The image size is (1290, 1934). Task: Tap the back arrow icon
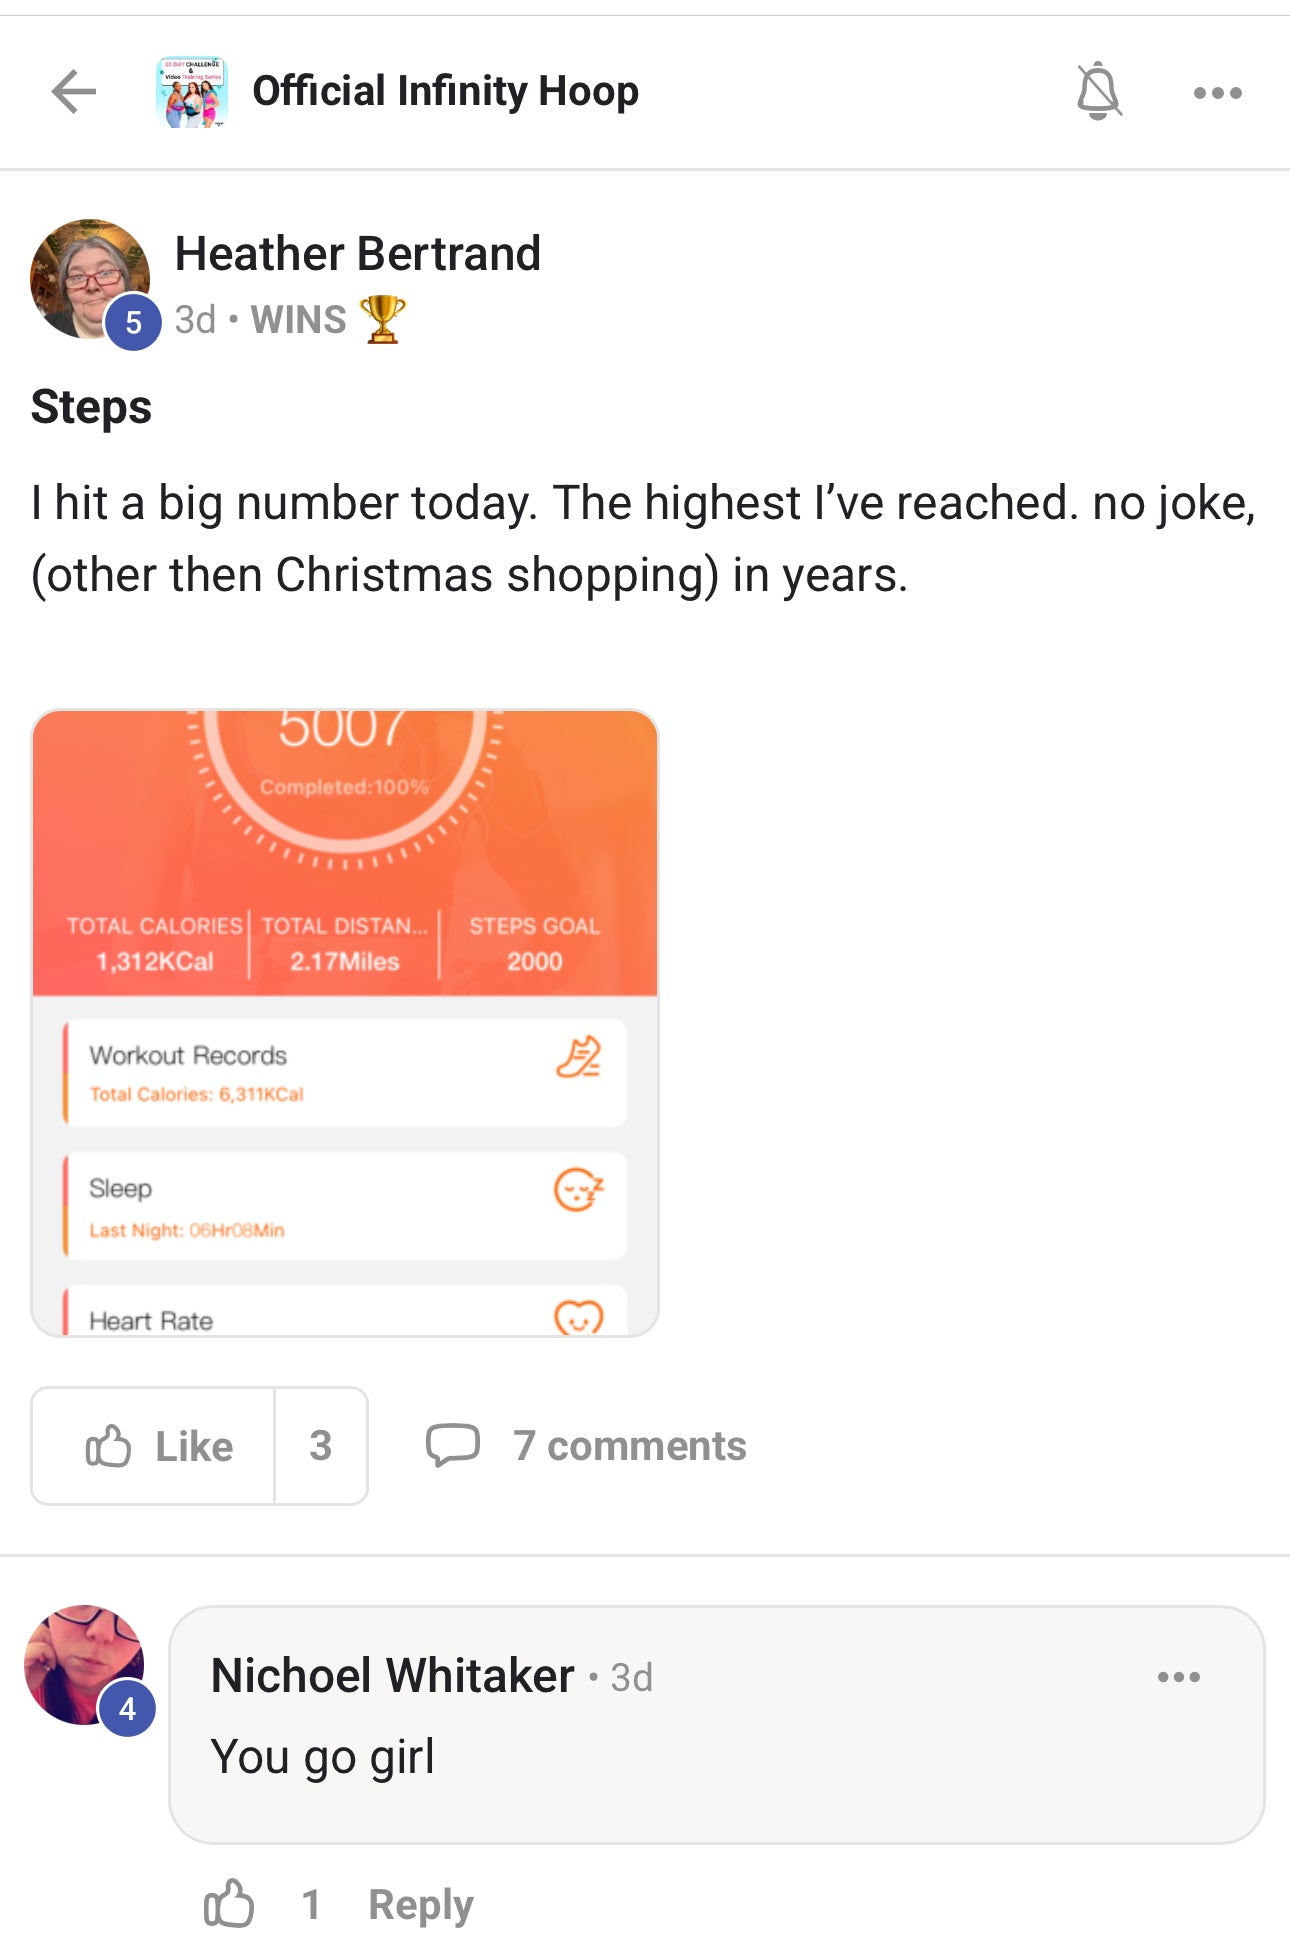[74, 92]
